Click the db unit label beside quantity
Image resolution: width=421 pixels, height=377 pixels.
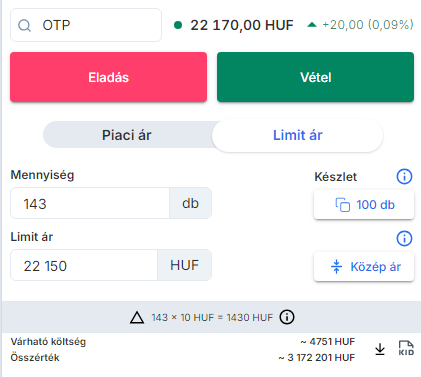coord(190,203)
